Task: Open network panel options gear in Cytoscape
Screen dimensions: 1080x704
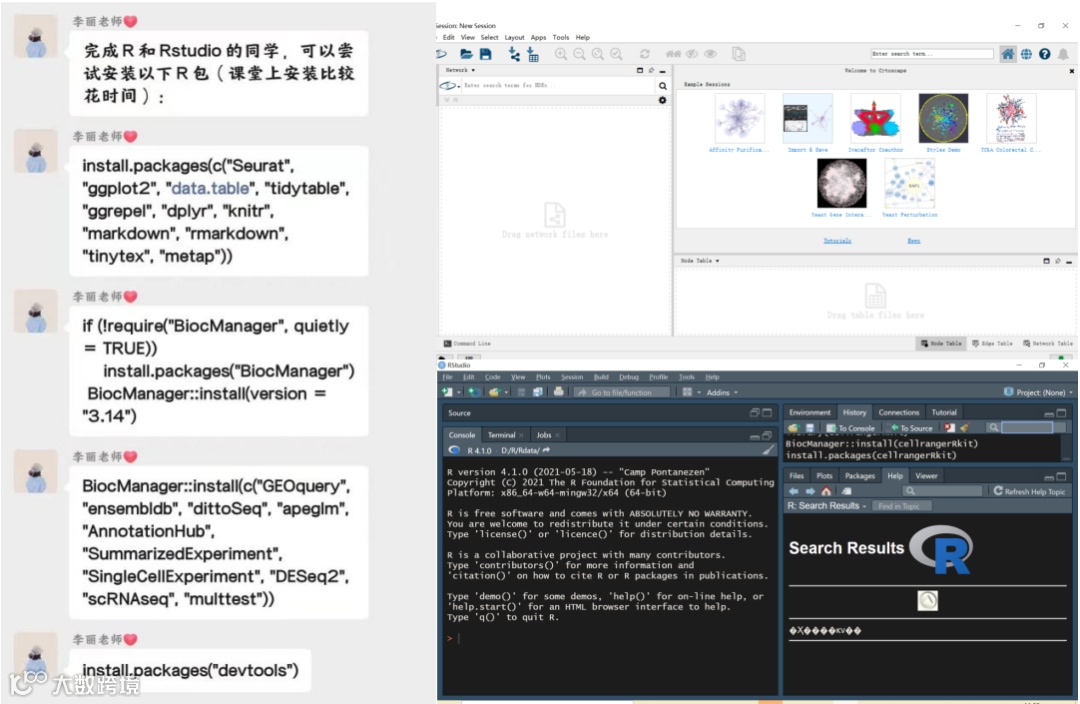Action: [663, 100]
